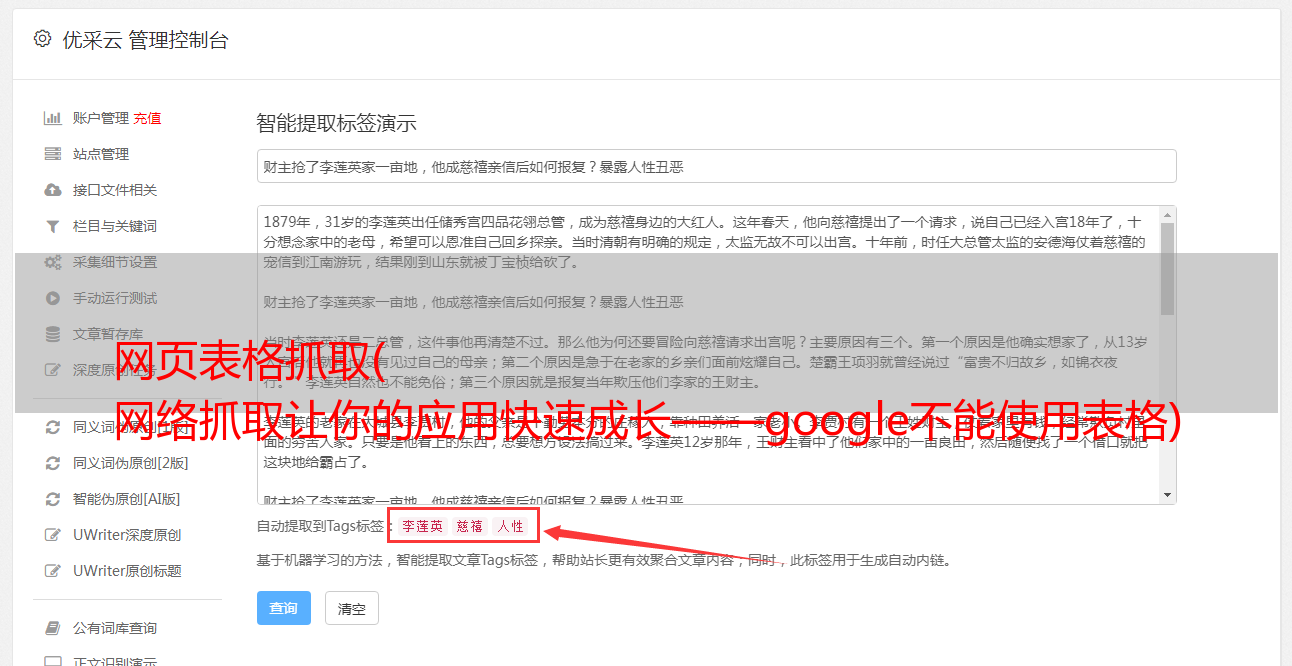Viewport: 1292px width, 666px height.
Task: Open 账户管理 in the sidebar
Action: (x=100, y=118)
